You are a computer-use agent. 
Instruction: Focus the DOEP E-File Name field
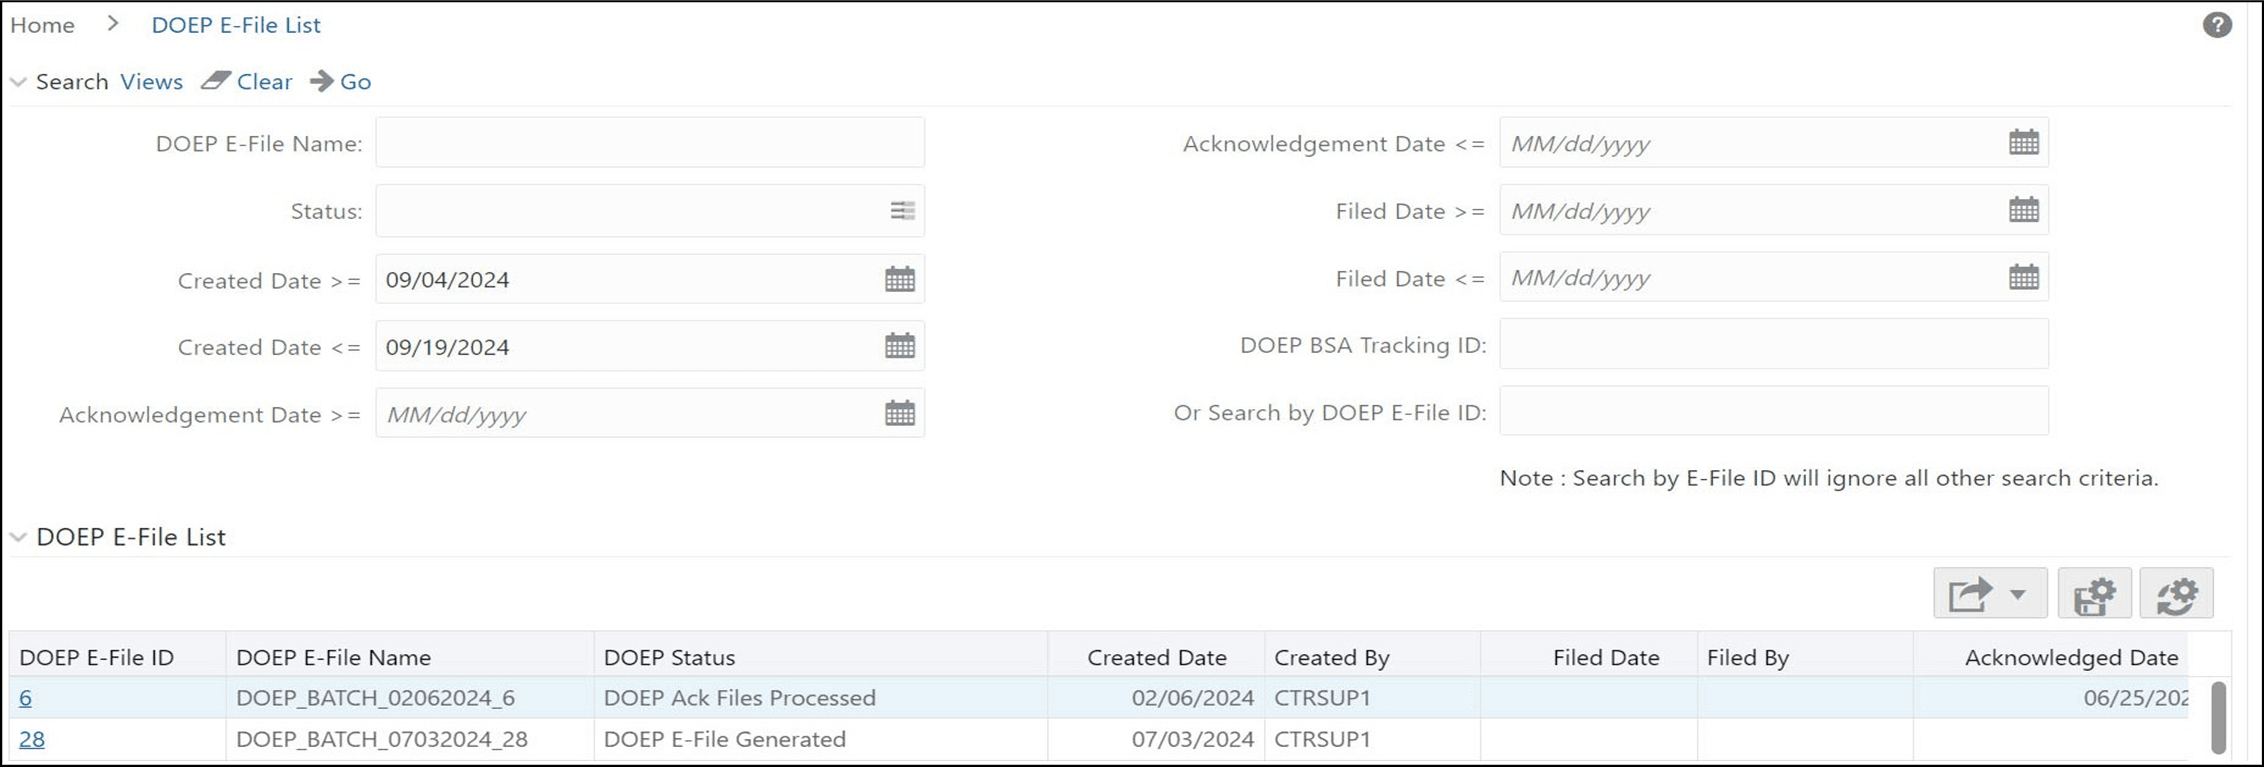point(650,142)
